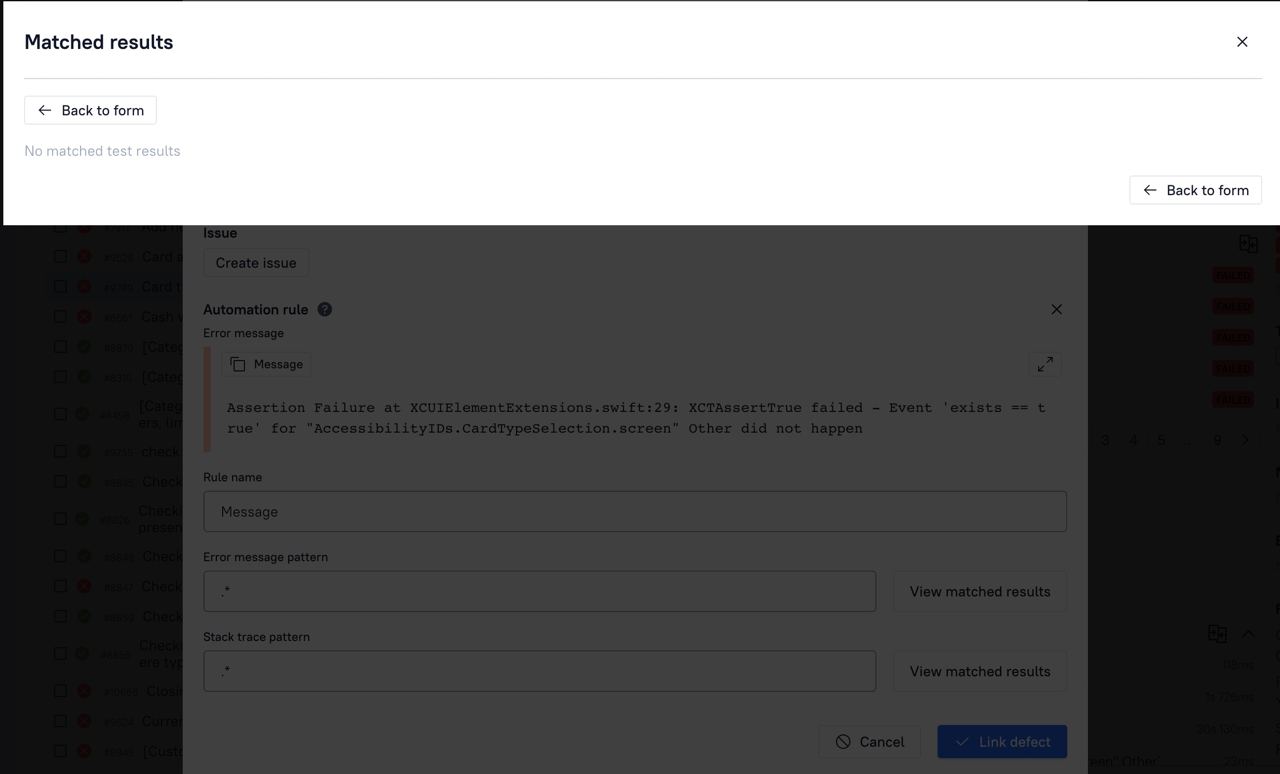
Task: Tick checkbox of the '#8870 [Categ' row
Action: point(61,347)
